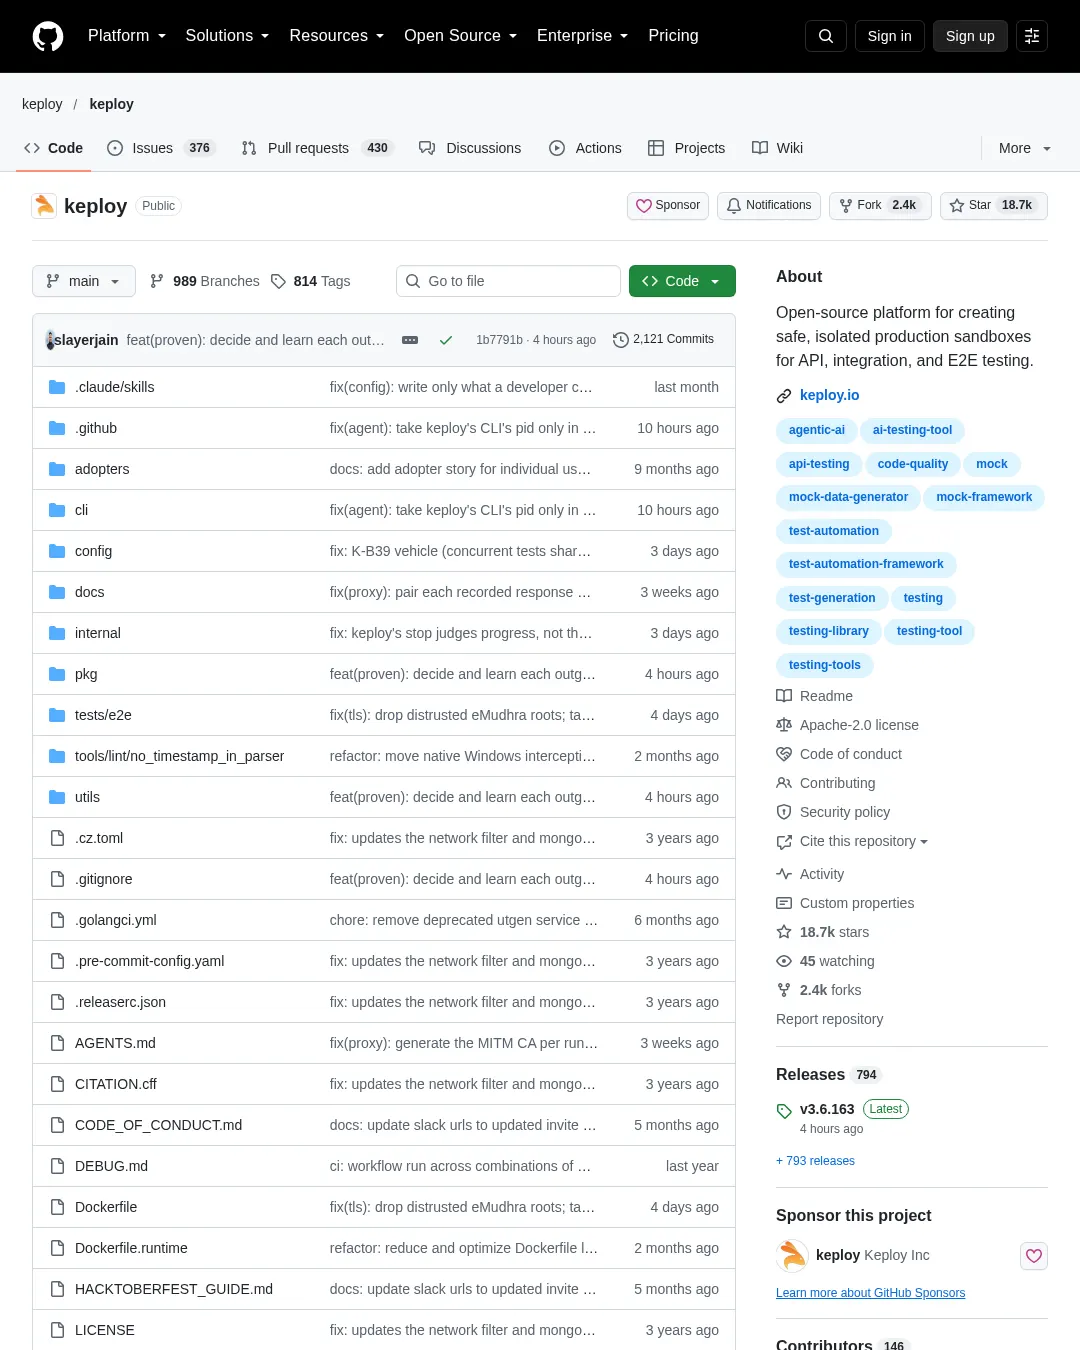Open the LICENSE file
The height and width of the screenshot is (1350, 1080).
105,1330
